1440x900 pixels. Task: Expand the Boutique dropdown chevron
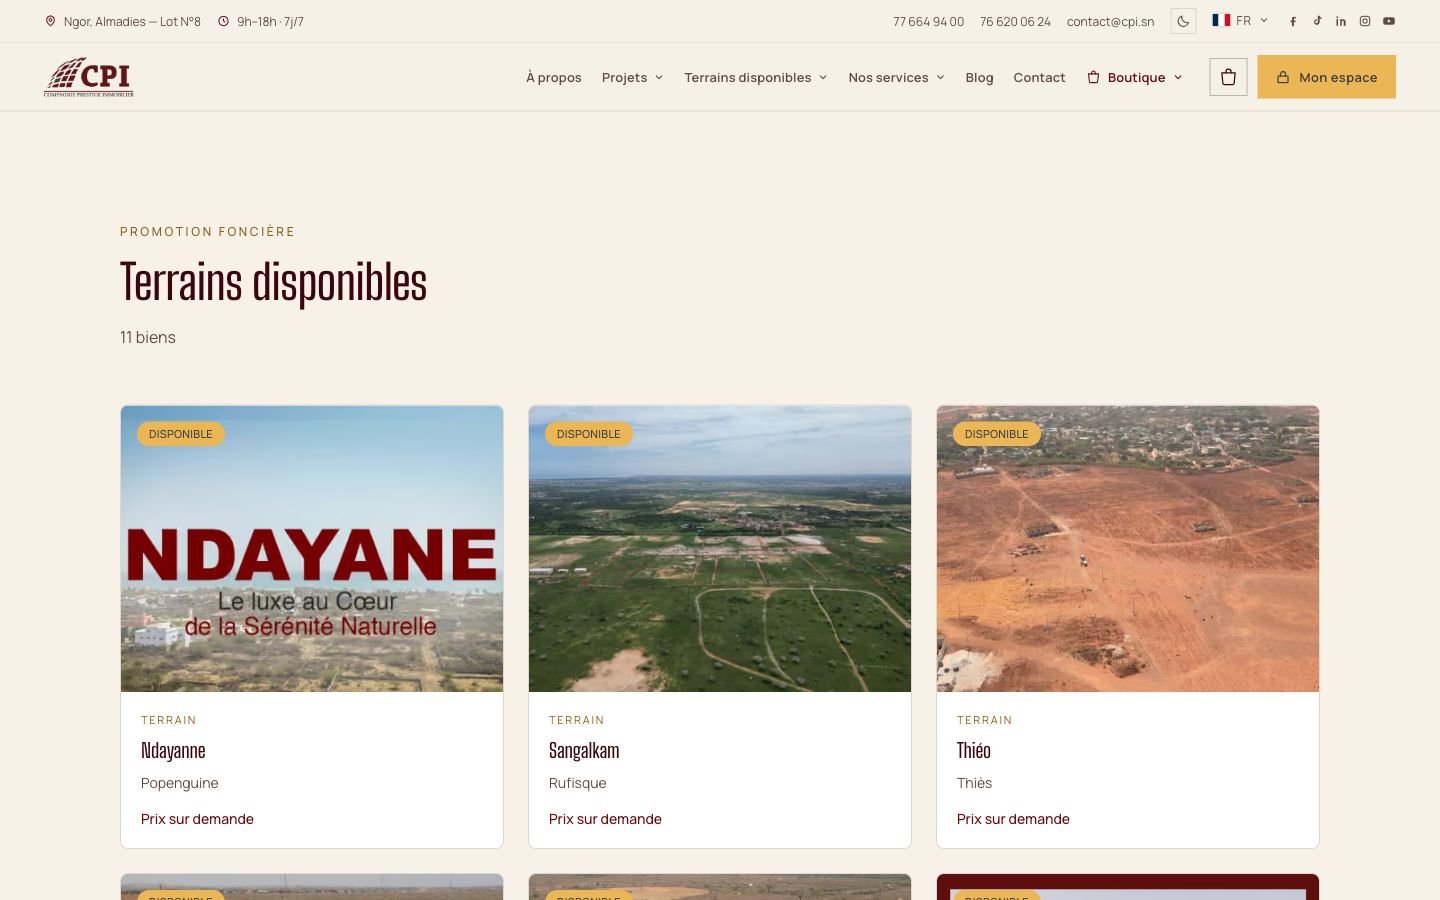coord(1178,77)
